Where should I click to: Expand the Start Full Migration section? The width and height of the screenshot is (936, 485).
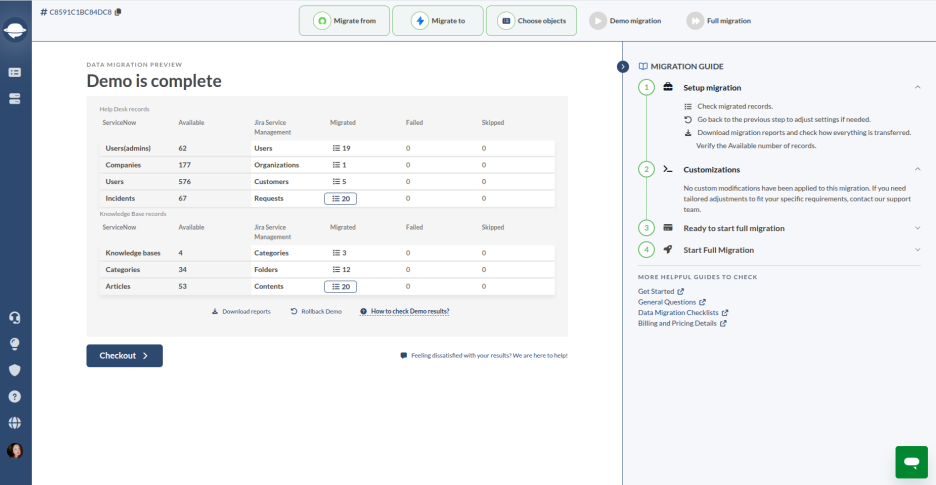tap(917, 250)
